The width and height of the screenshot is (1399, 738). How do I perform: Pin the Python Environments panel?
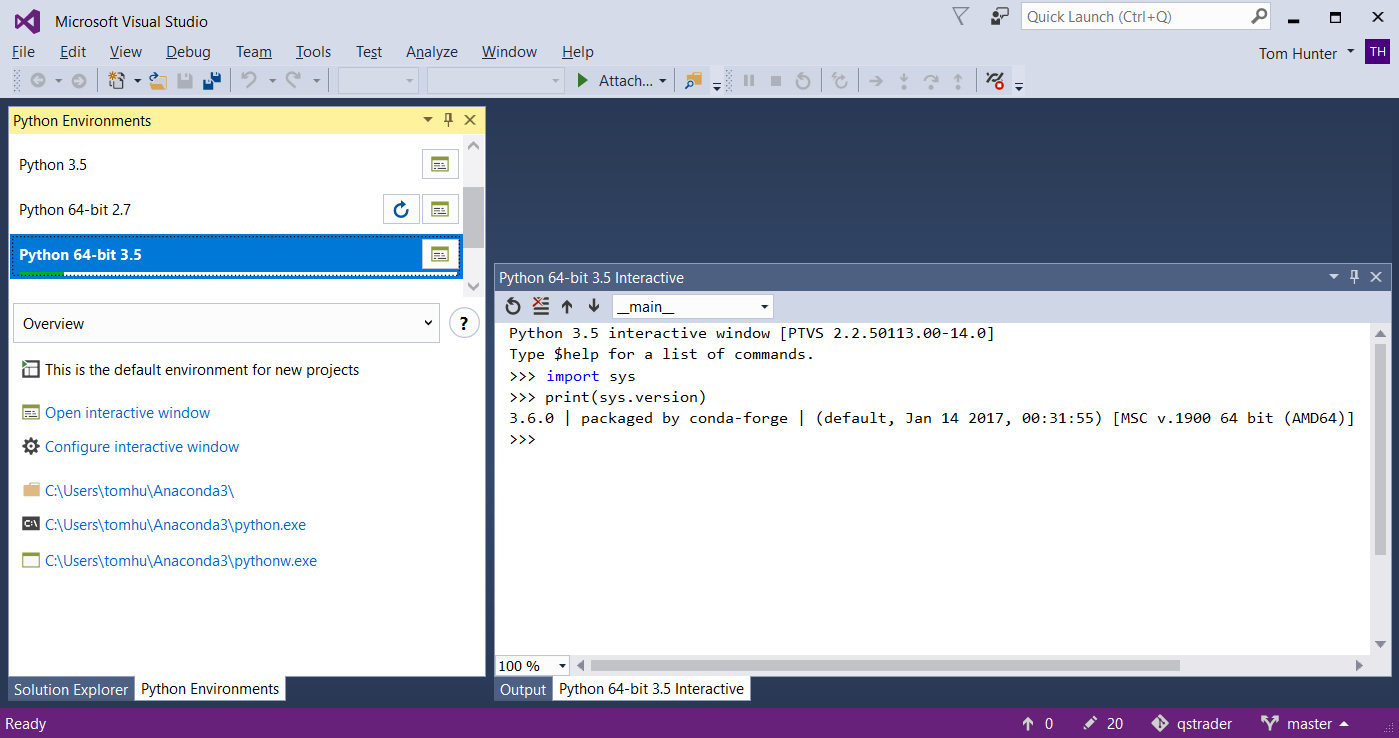[x=449, y=120]
